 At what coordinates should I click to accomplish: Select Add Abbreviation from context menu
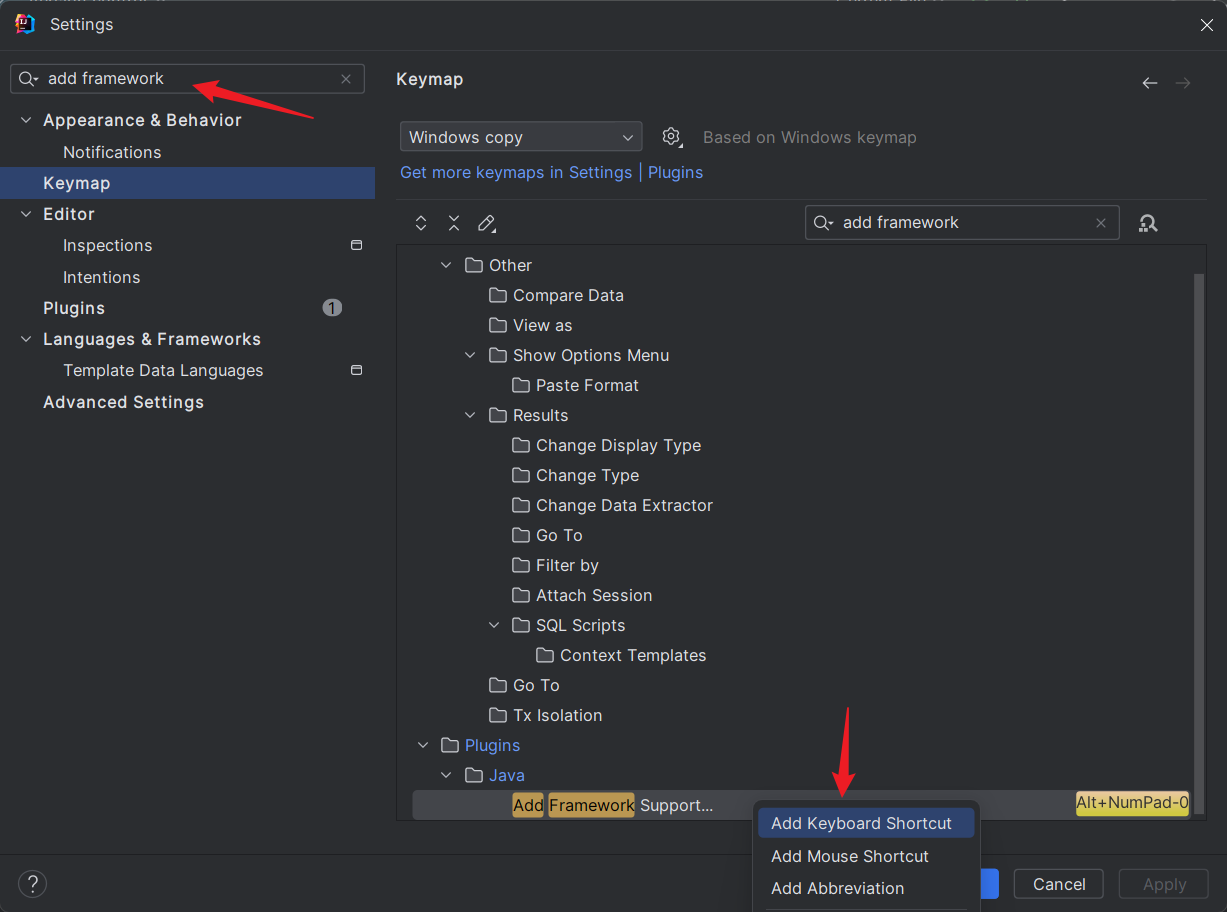point(837,888)
